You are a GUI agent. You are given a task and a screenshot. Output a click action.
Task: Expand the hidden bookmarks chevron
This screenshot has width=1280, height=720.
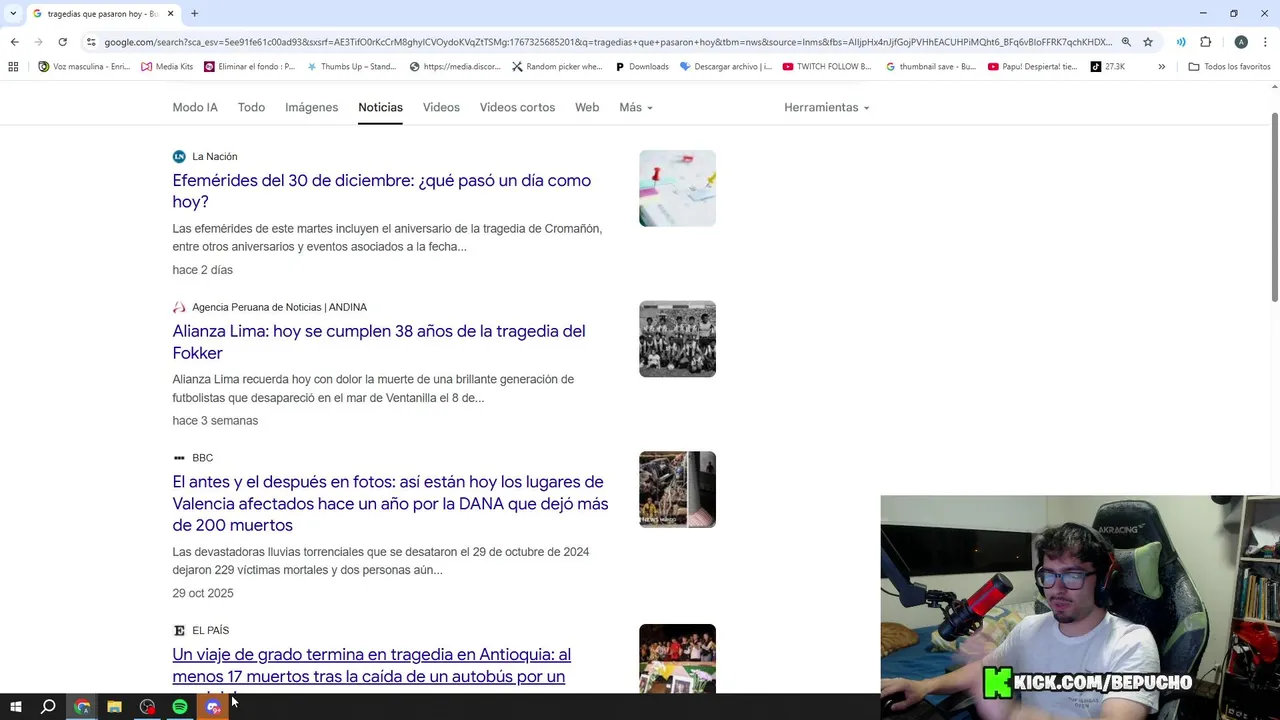coord(1161,67)
